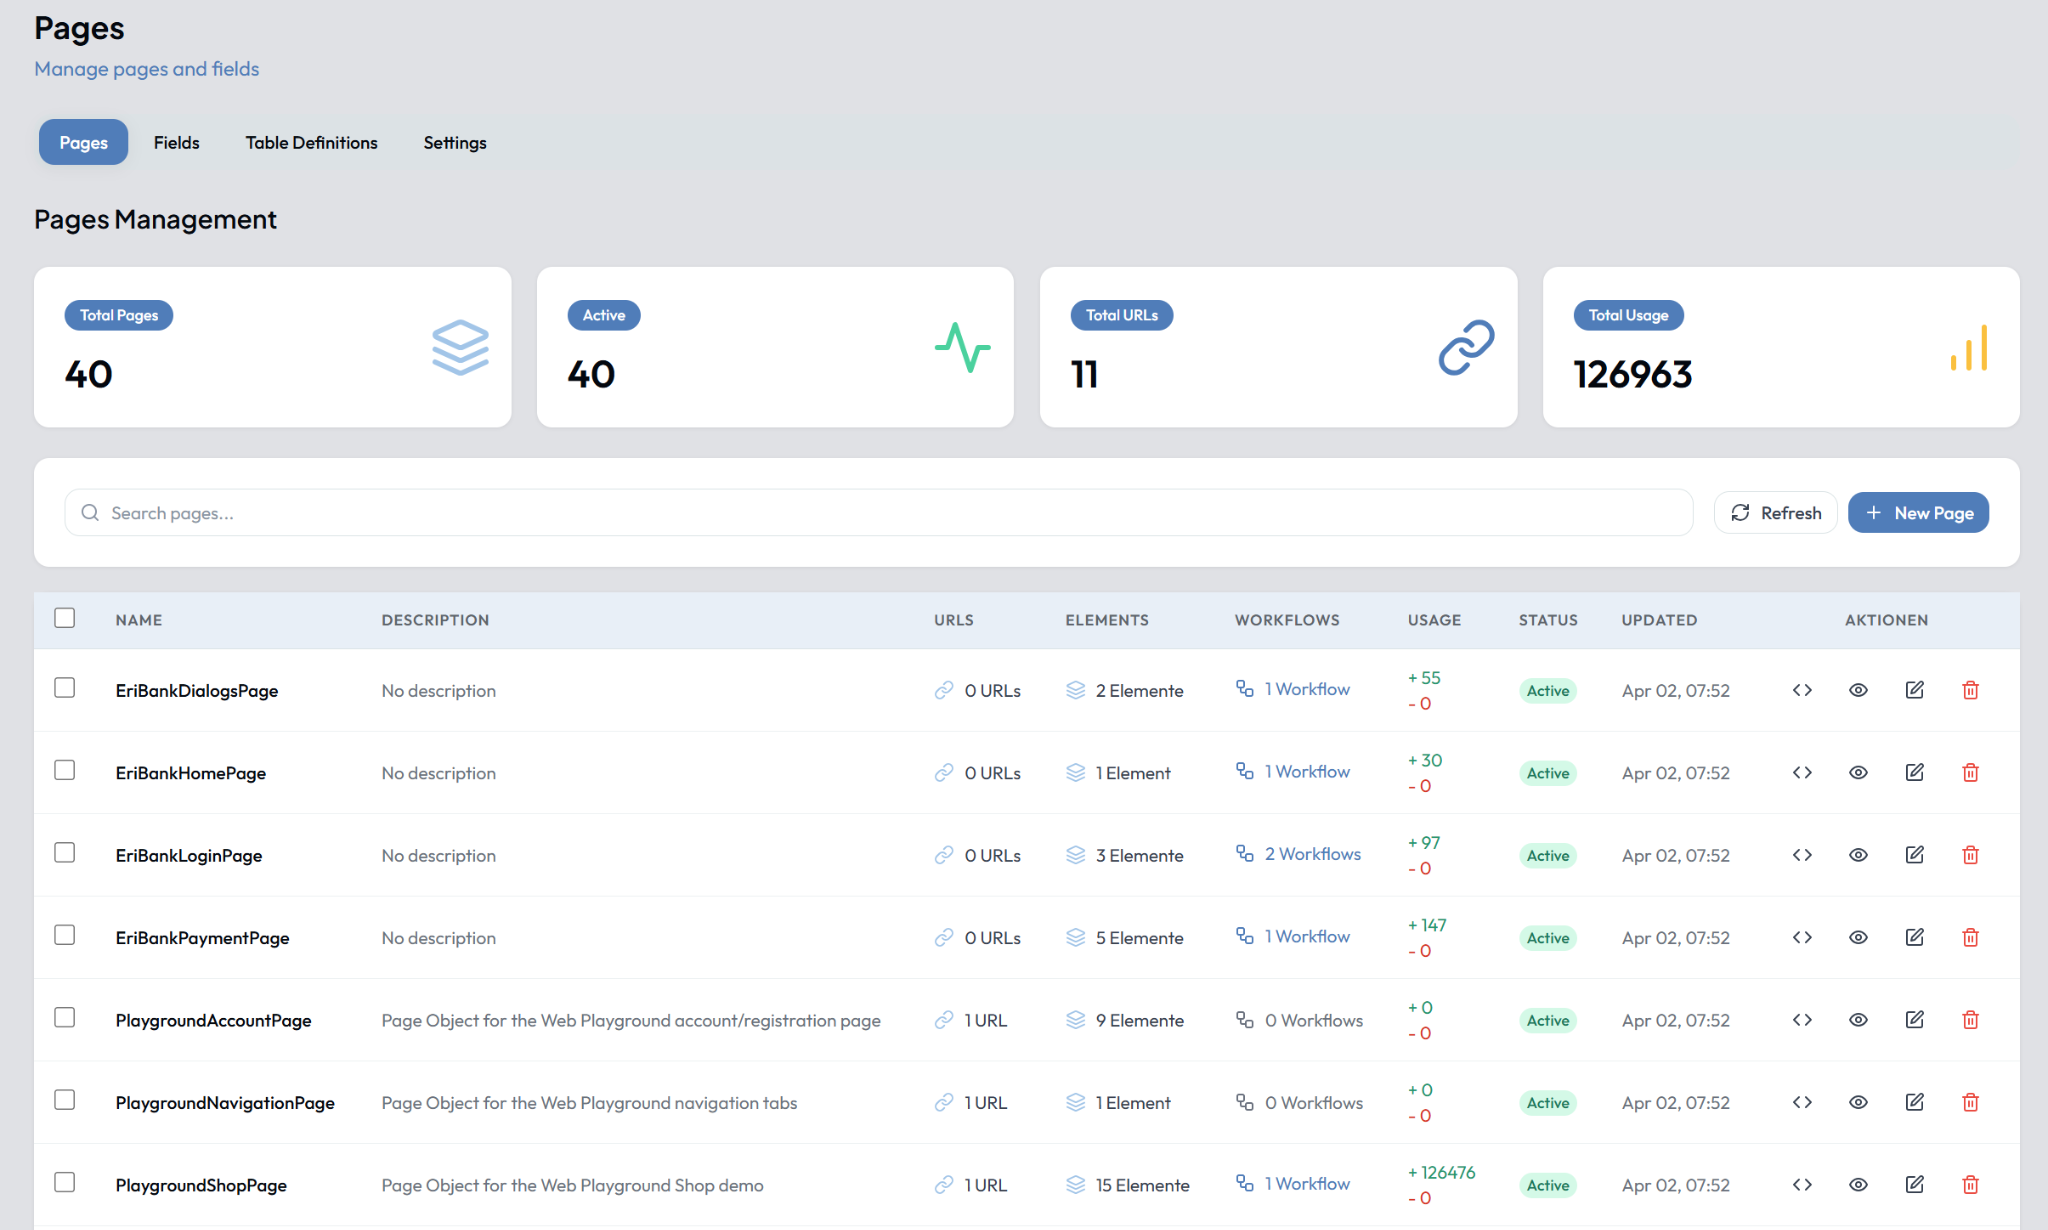This screenshot has height=1230, width=2048.
Task: Delete PlaygroundAccountPage using trash icon
Action: point(1970,1020)
